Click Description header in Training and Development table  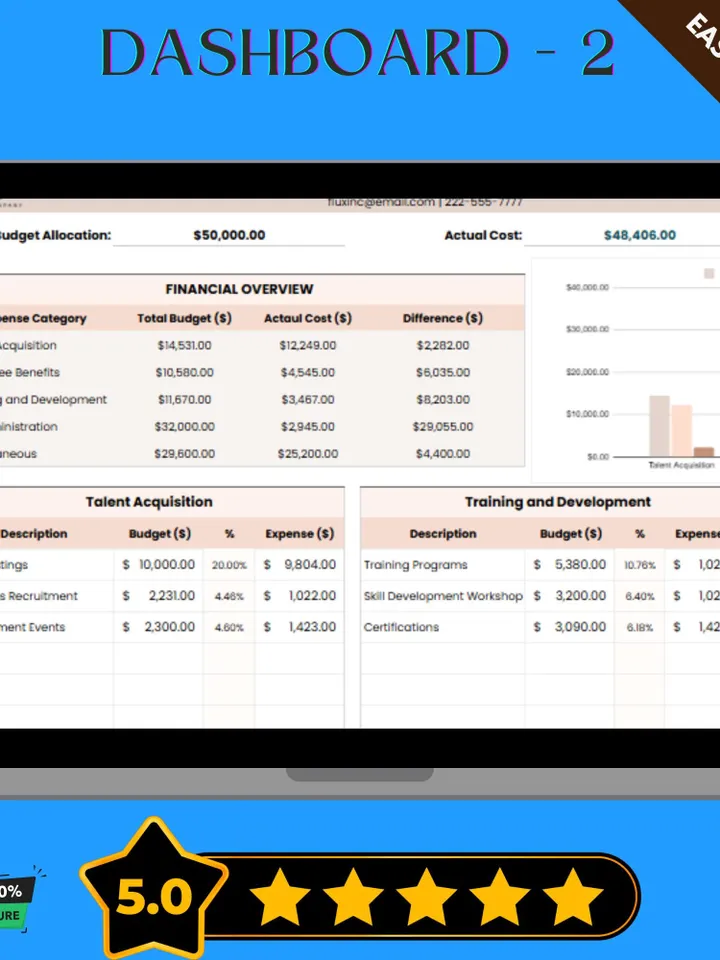pyautogui.click(x=443, y=534)
